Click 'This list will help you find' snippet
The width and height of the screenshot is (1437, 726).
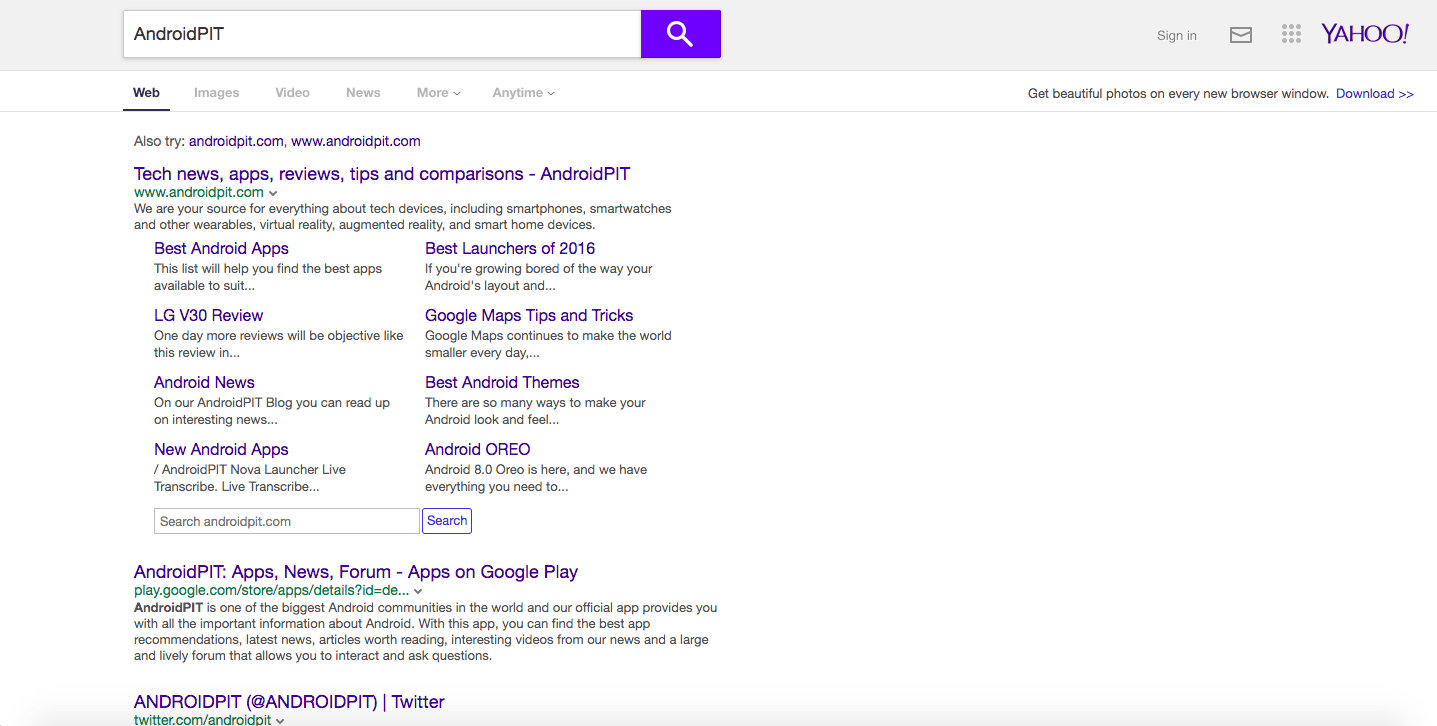pos(268,277)
